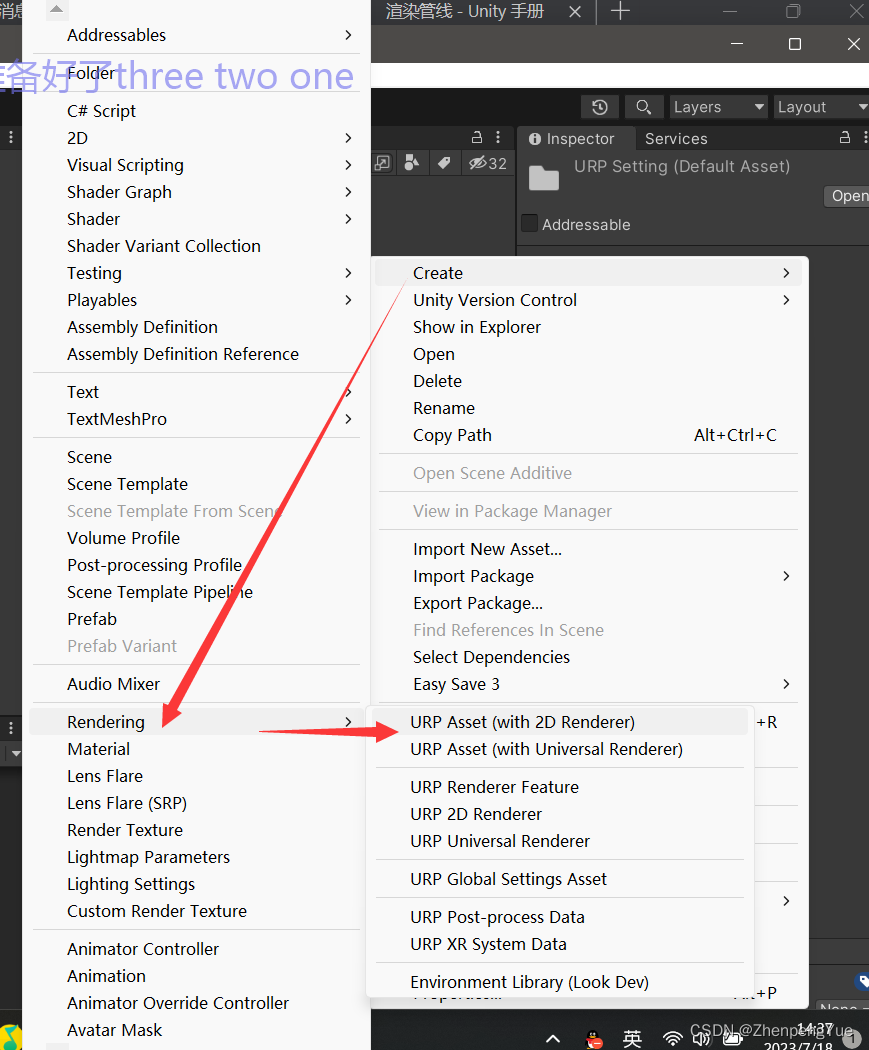The image size is (869, 1050).
Task: Choose URP 2D Renderer menu item
Action: [561, 814]
